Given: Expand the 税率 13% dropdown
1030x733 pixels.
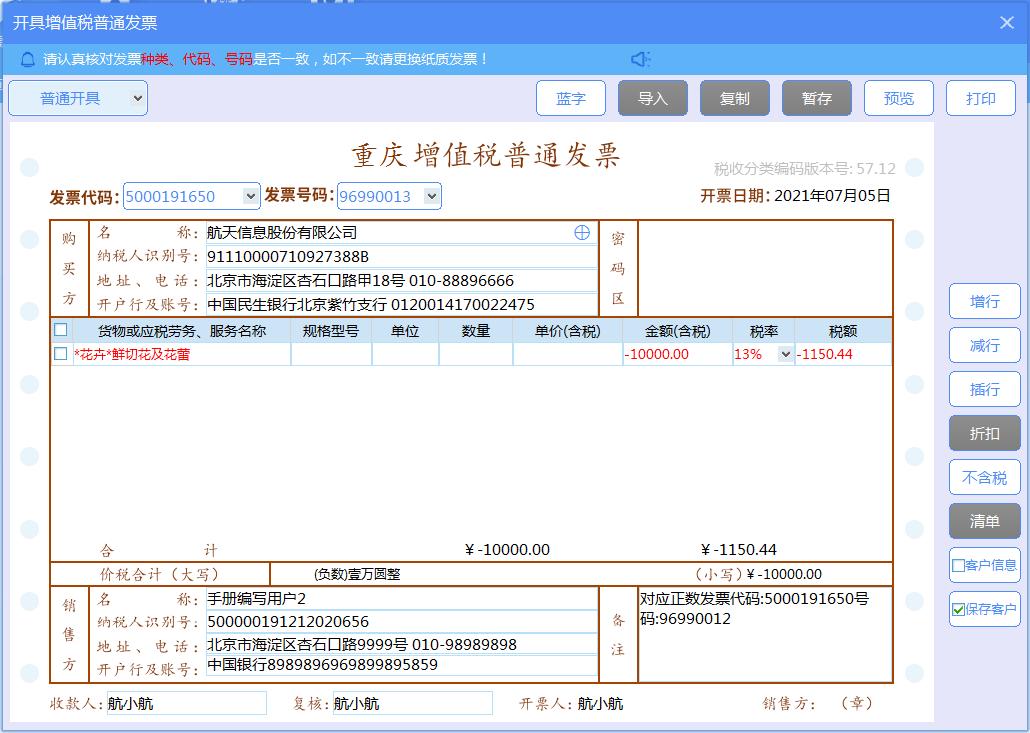Looking at the screenshot, I should click(786, 353).
